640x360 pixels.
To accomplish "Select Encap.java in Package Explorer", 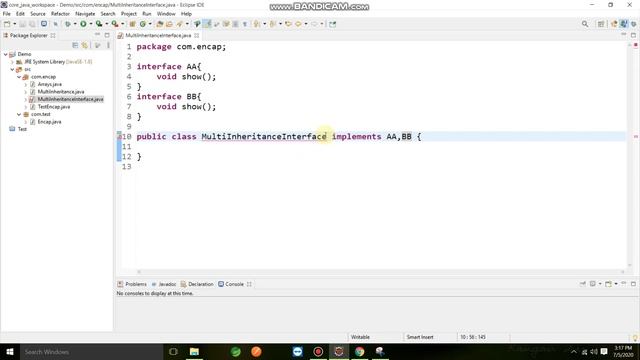I will pyautogui.click(x=49, y=122).
